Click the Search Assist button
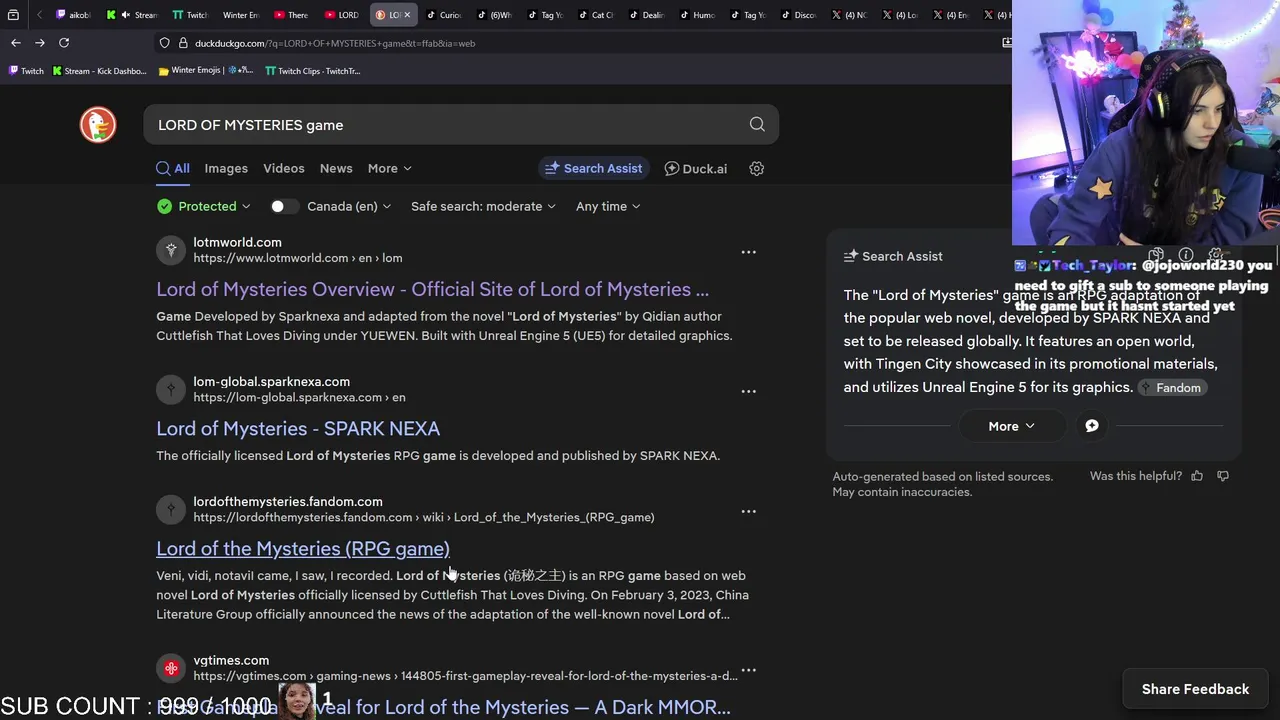Viewport: 1280px width, 720px height. pos(594,168)
